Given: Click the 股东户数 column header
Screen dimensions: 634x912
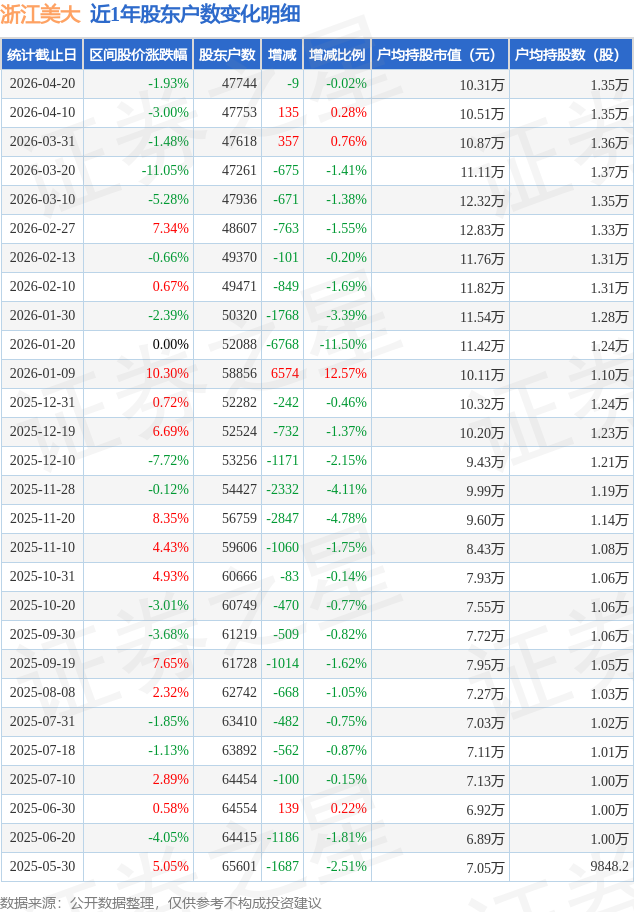Looking at the screenshot, I should 227,55.
